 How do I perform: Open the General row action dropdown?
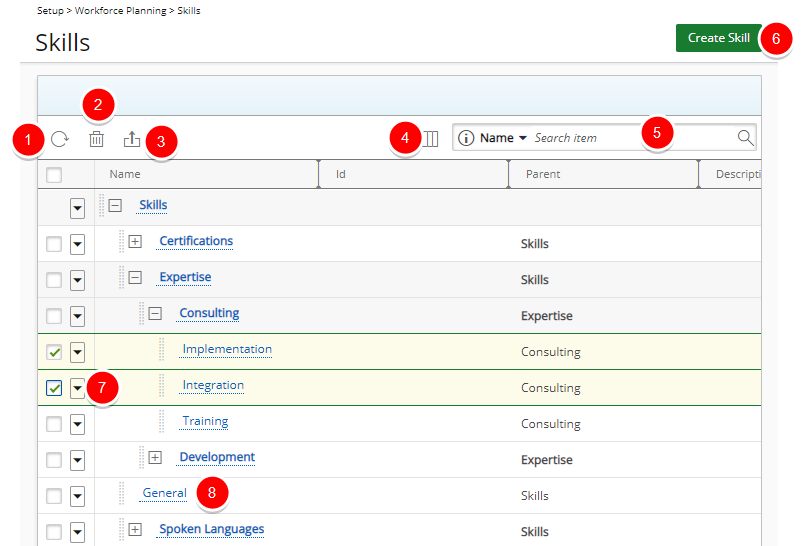click(x=78, y=496)
